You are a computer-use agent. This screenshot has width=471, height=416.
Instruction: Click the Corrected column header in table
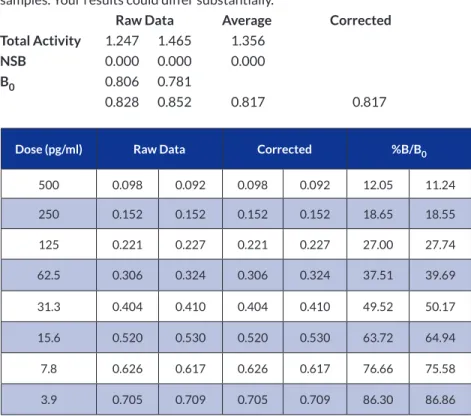click(284, 149)
